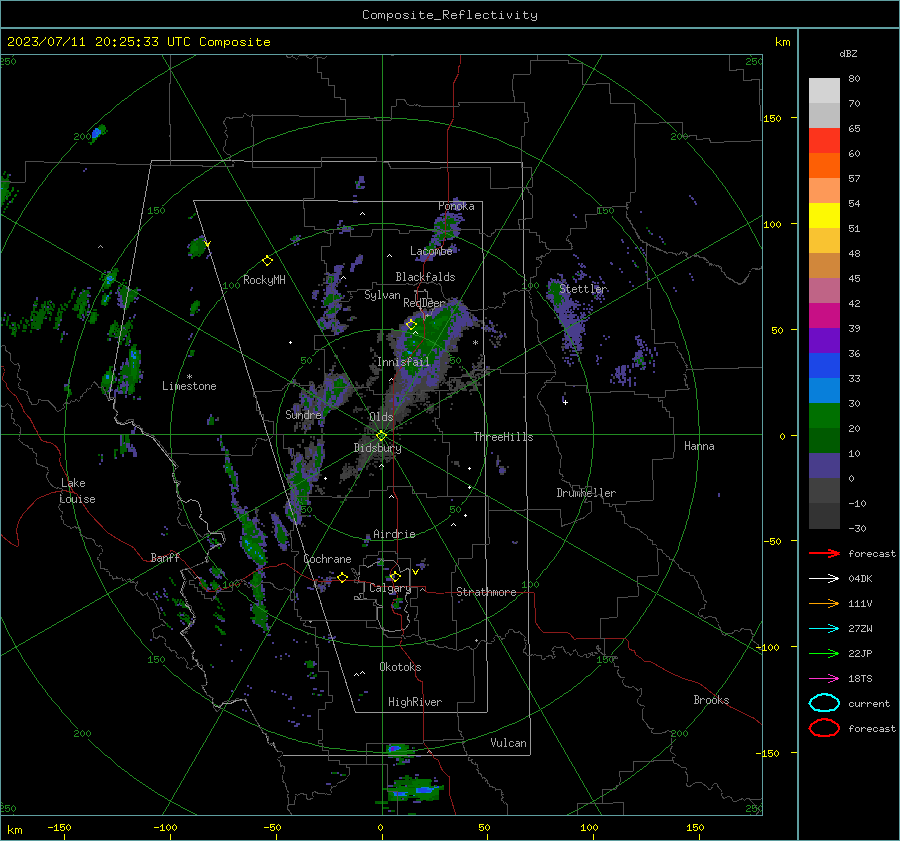
Task: Click the 'current' legend label
Action: (x=869, y=704)
